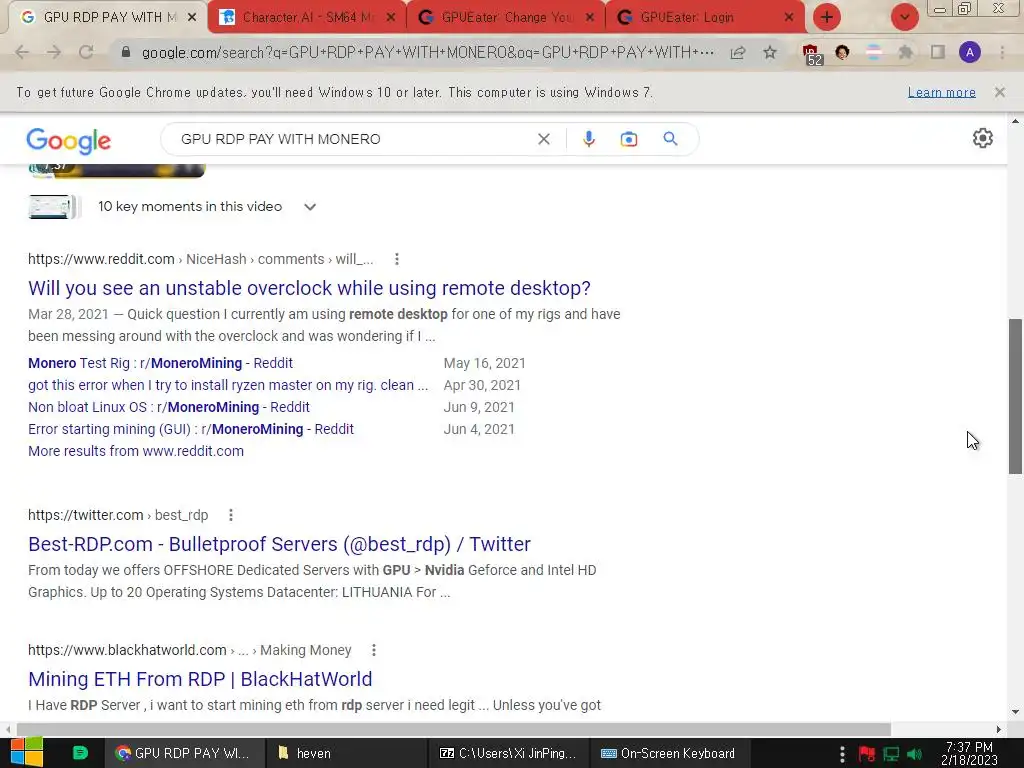1024x768 pixels.
Task: Open more options for the reddit result
Action: [x=396, y=259]
